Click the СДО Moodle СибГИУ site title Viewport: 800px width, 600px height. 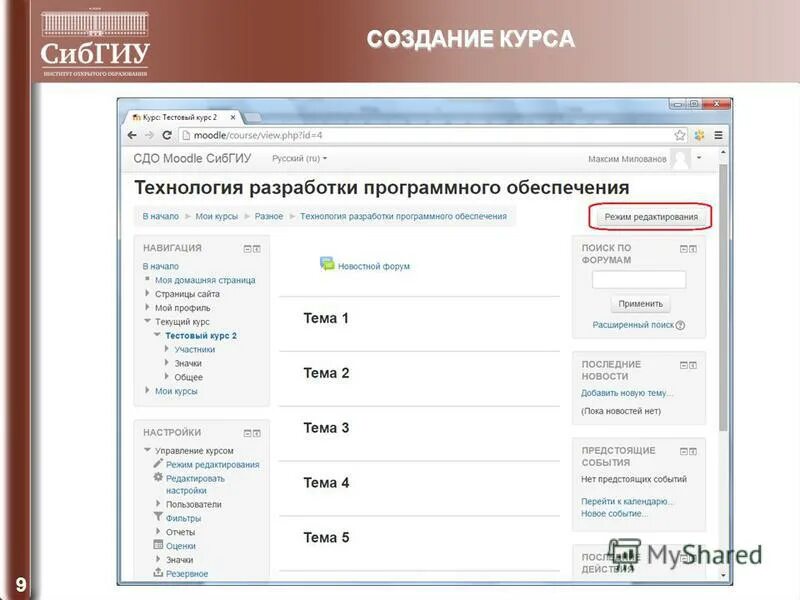click(192, 159)
